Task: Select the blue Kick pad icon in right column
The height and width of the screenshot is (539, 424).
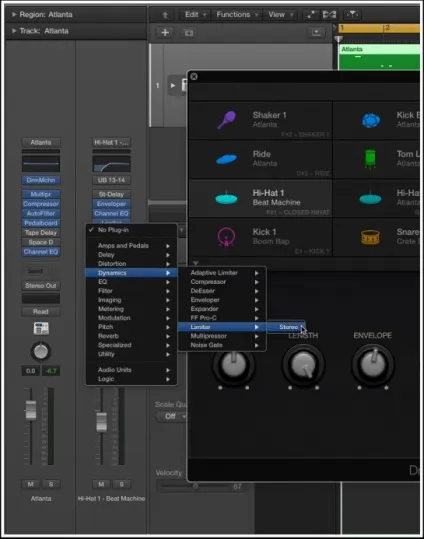Action: (x=371, y=121)
